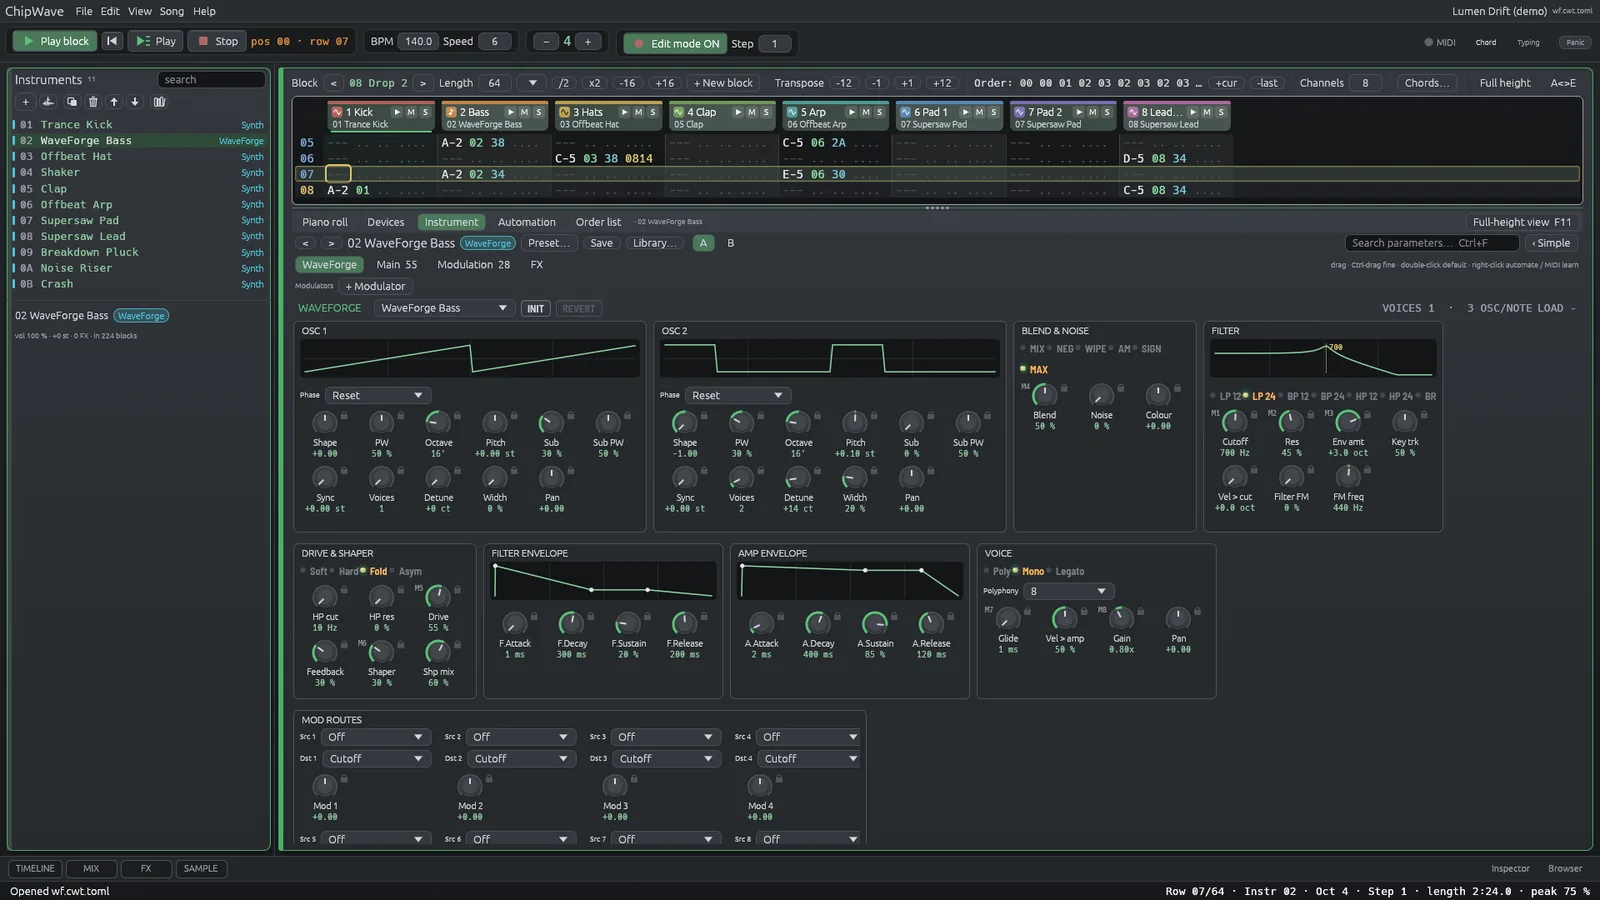The width and height of the screenshot is (1600, 900).
Task: Delete the selected instrument with the trash icon
Action: 93,102
